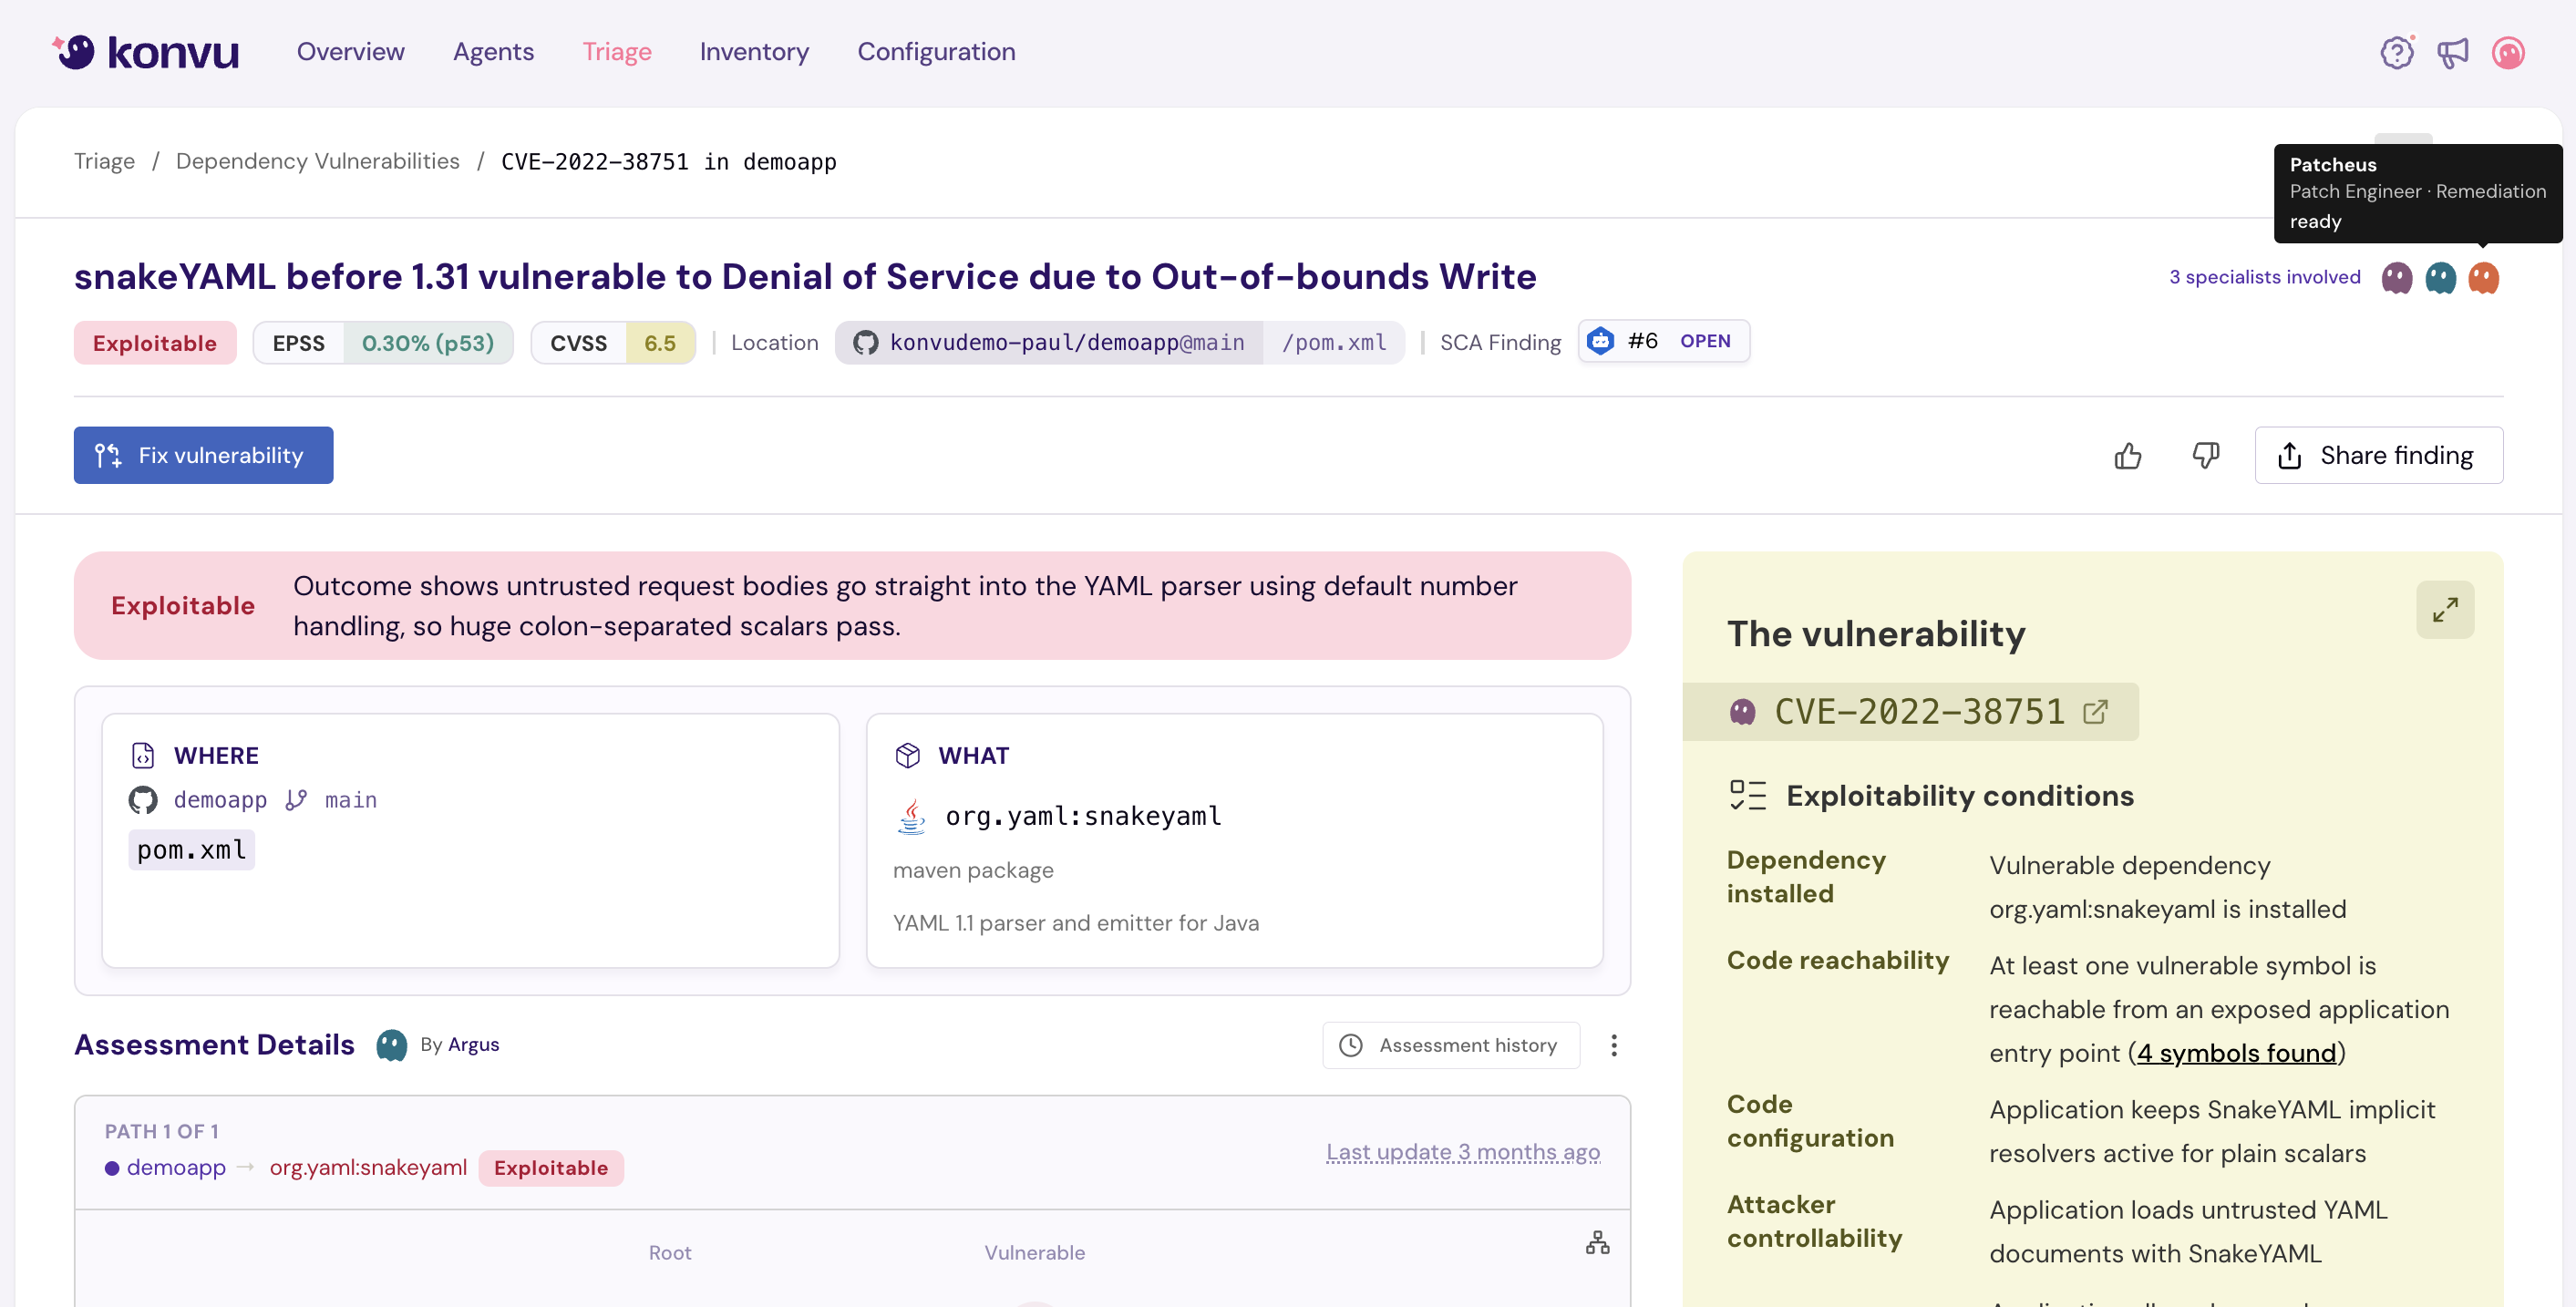Click the PATH 1 OF 1 label

pyautogui.click(x=162, y=1131)
